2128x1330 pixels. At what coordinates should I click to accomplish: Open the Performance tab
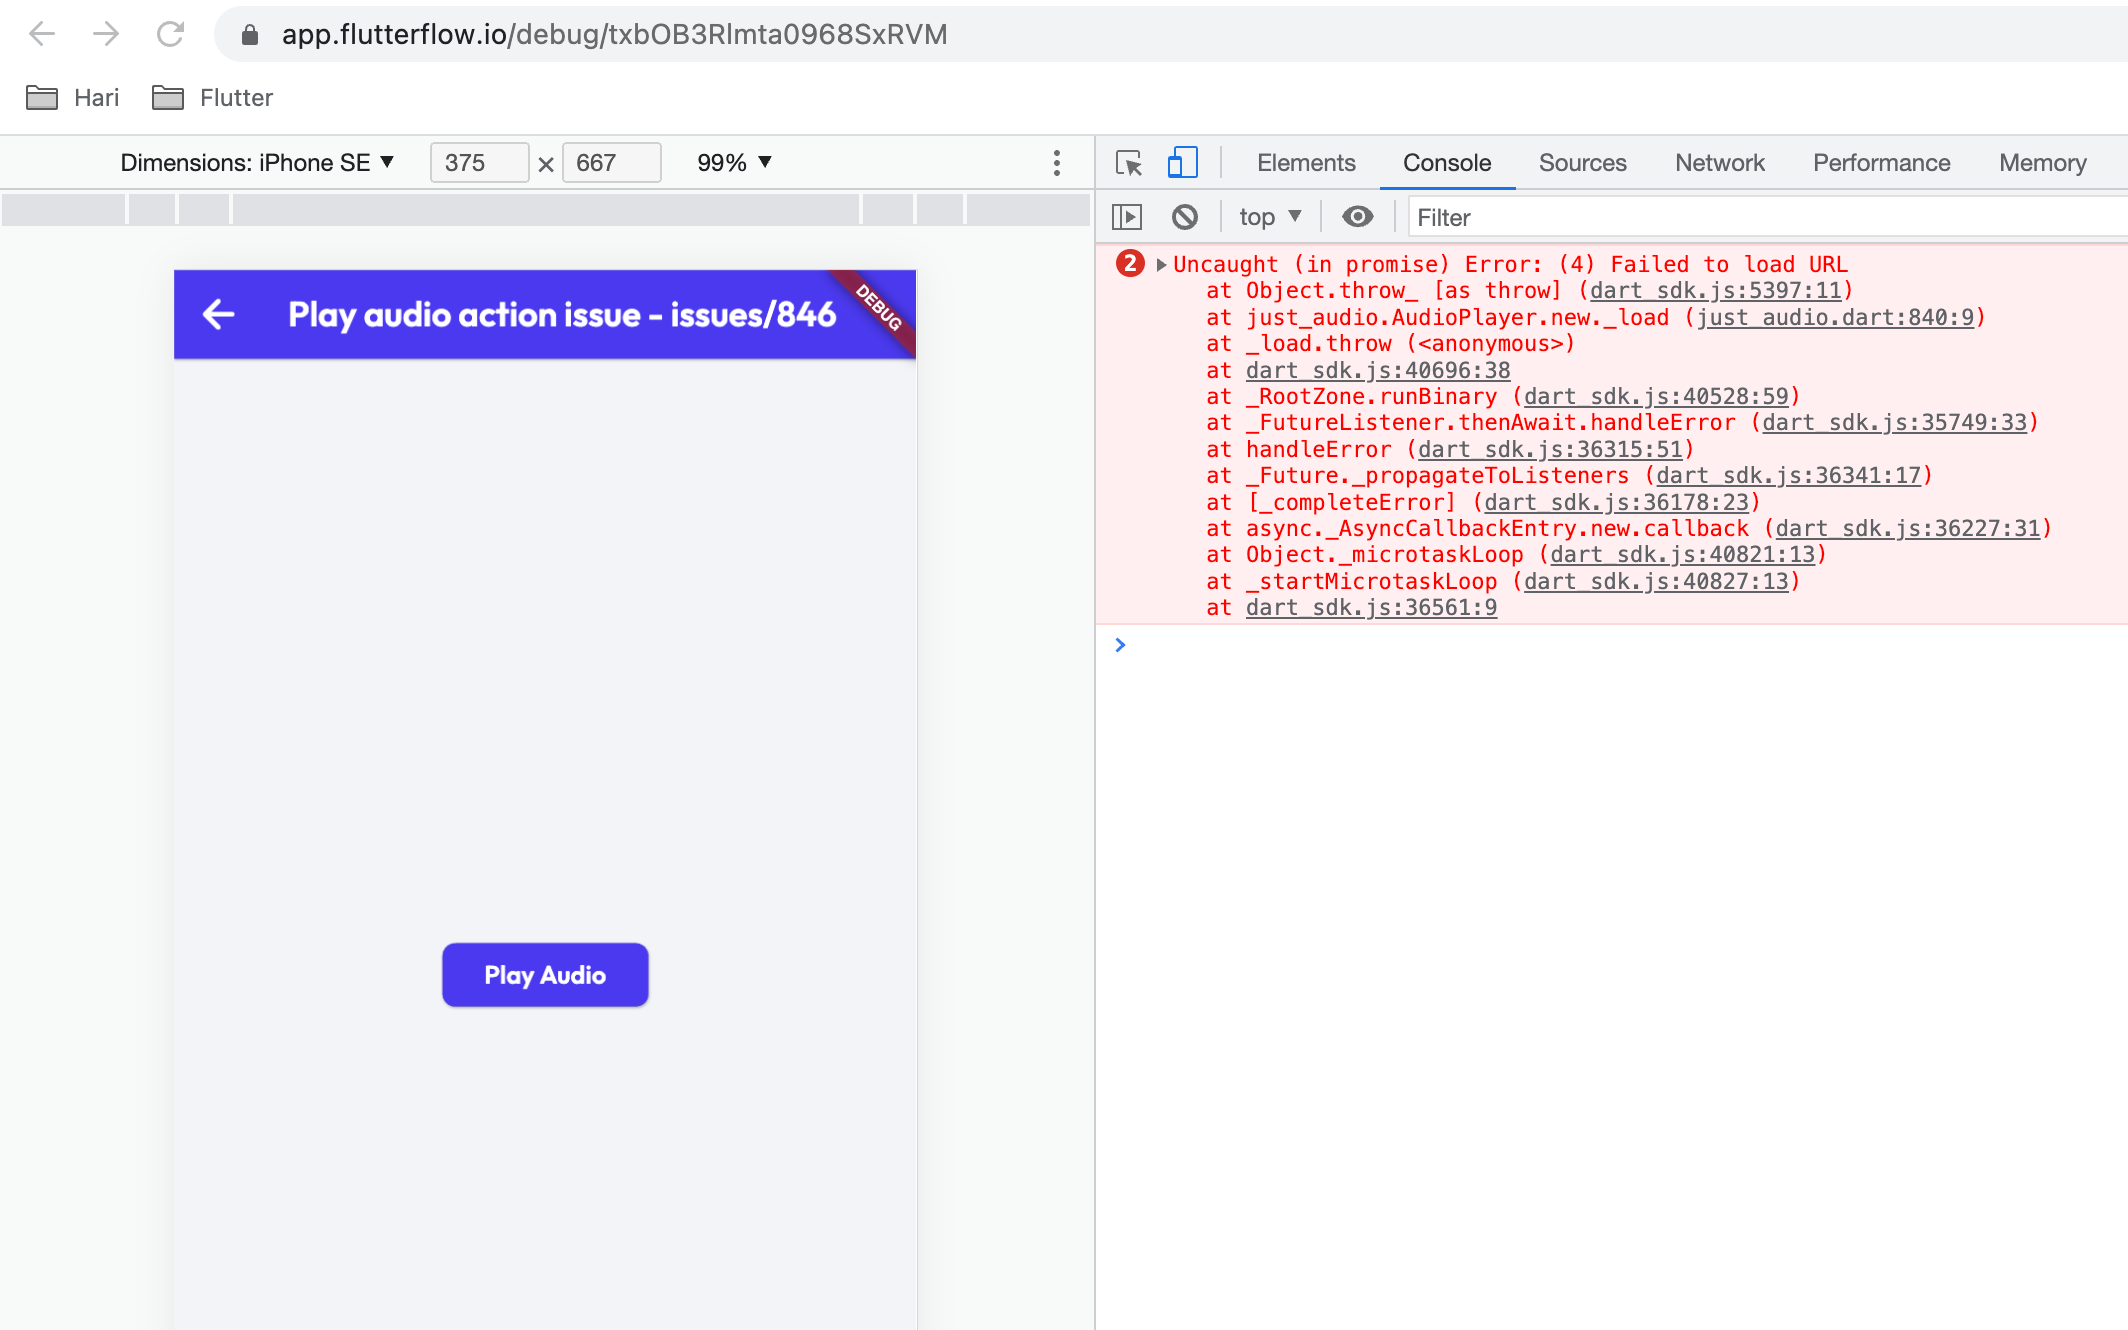(1881, 163)
